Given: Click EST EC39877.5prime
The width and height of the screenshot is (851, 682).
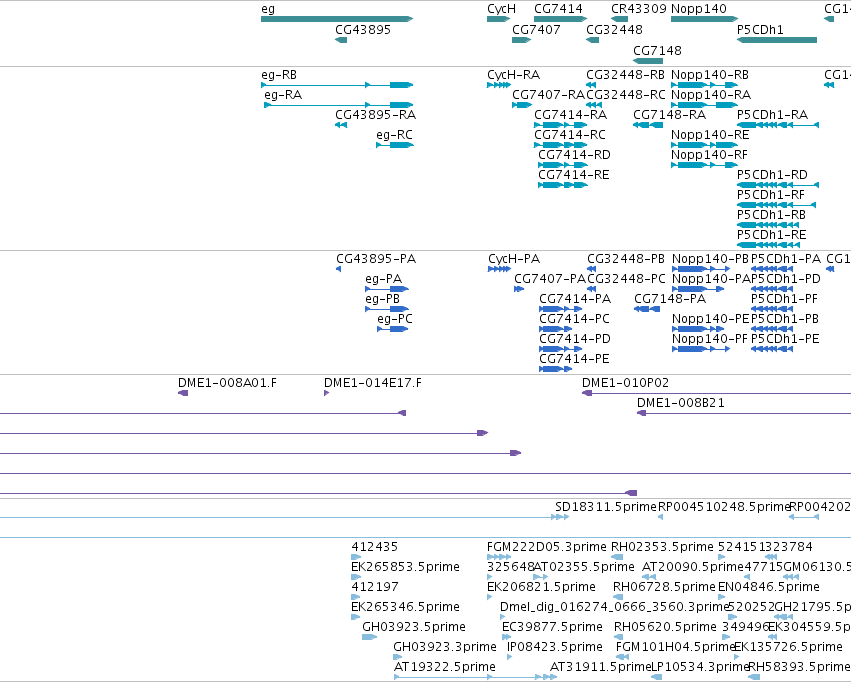Looking at the screenshot, I should pyautogui.click(x=552, y=628).
